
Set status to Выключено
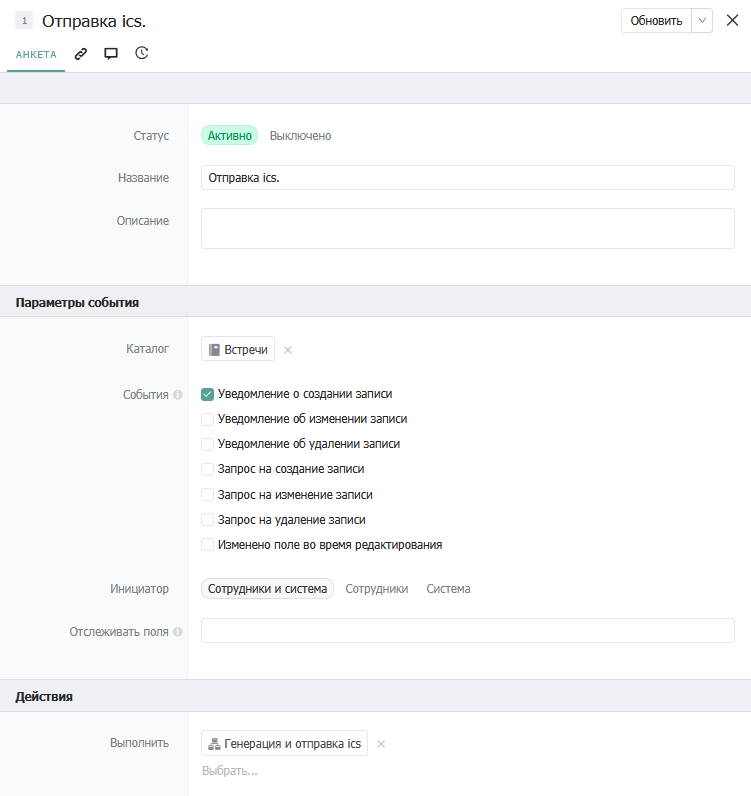(x=300, y=136)
